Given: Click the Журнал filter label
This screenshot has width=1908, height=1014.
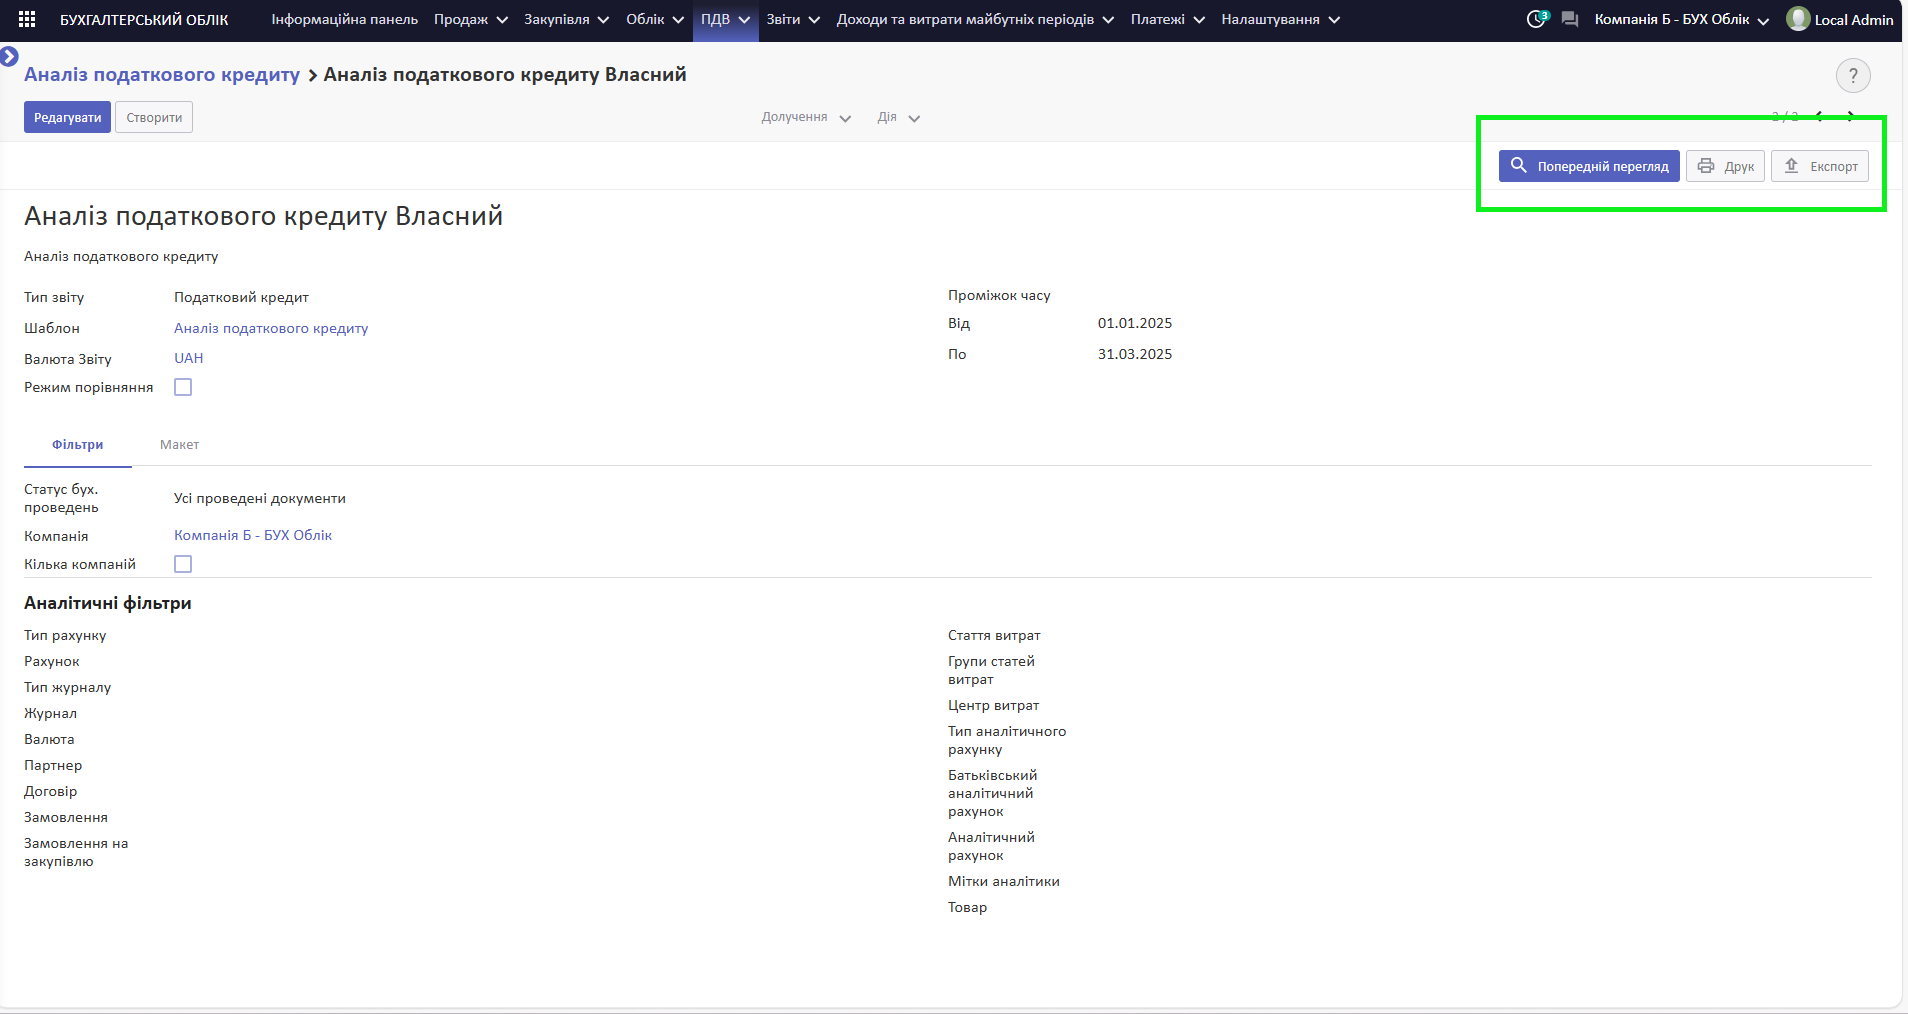Looking at the screenshot, I should pyautogui.click(x=50, y=713).
